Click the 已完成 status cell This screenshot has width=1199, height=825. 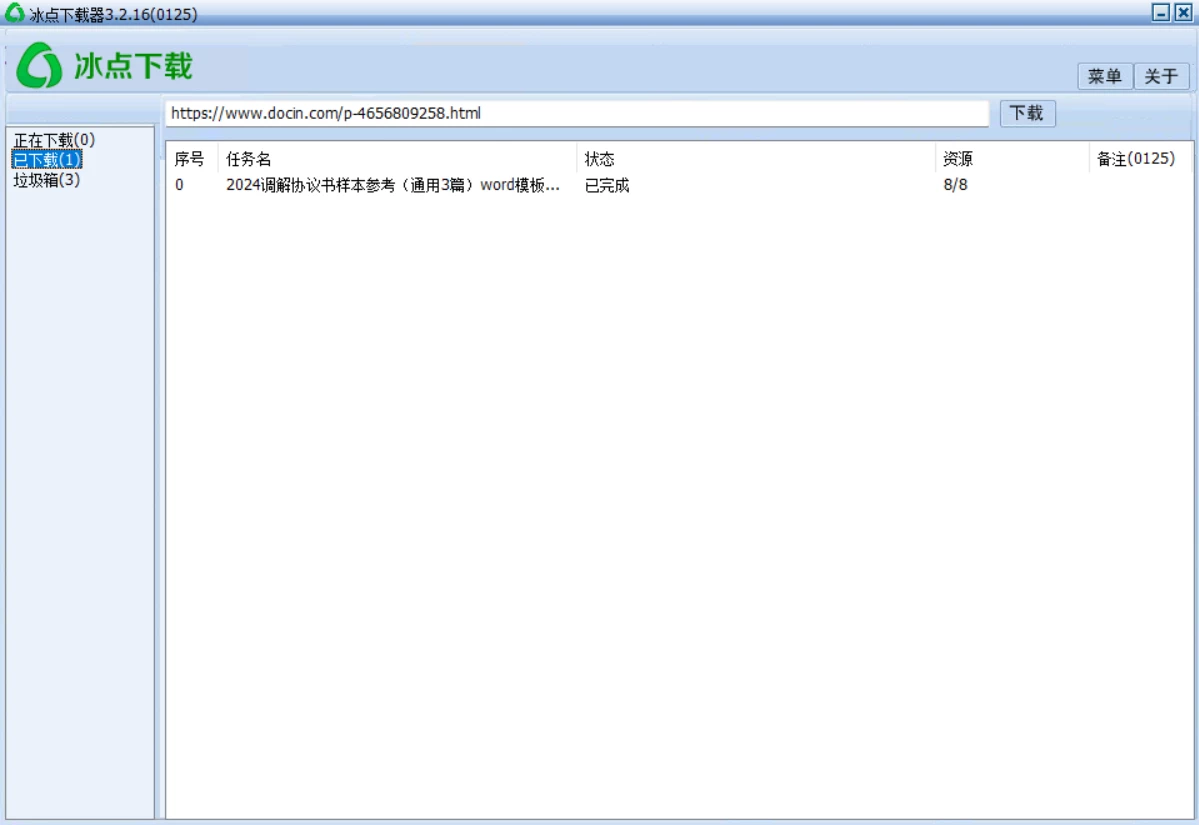click(607, 185)
